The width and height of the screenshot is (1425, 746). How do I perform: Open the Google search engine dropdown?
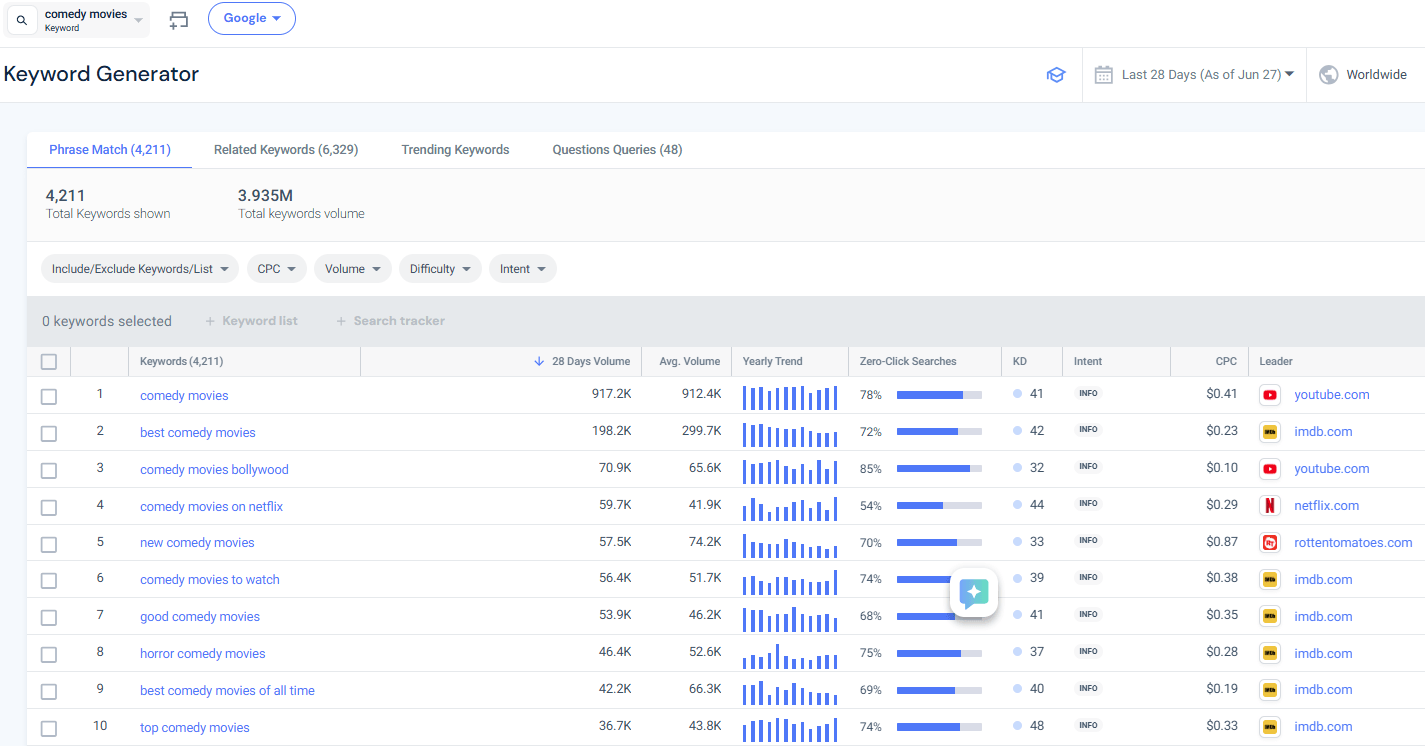(252, 18)
